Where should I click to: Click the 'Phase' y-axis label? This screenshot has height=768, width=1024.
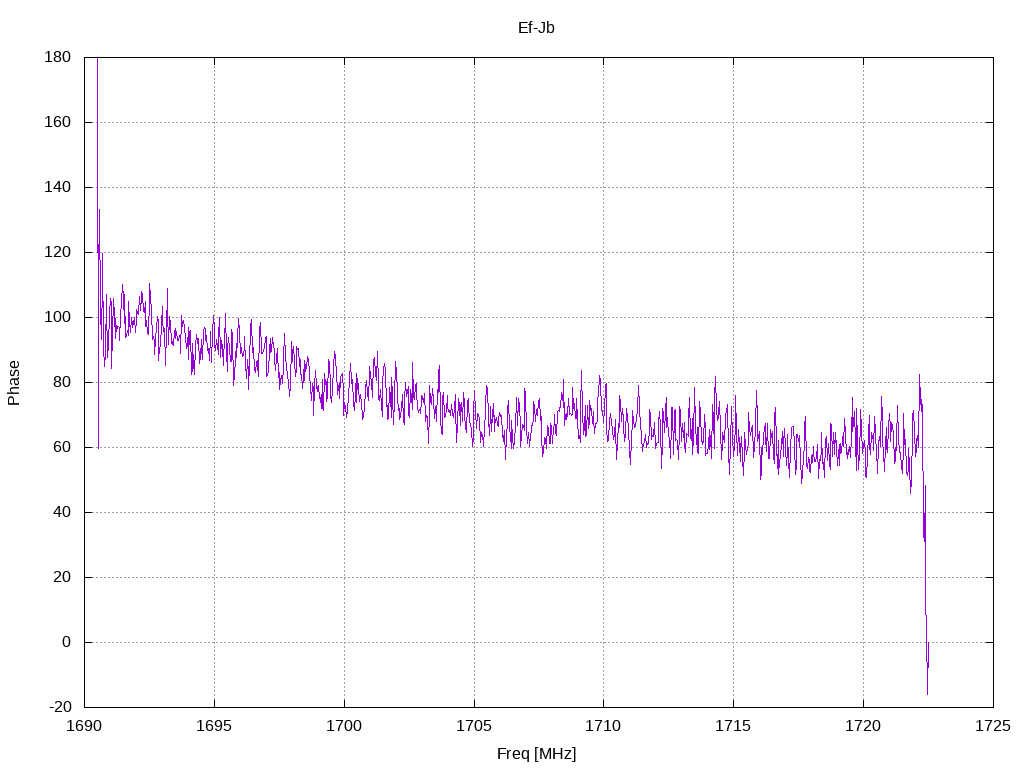(x=14, y=383)
